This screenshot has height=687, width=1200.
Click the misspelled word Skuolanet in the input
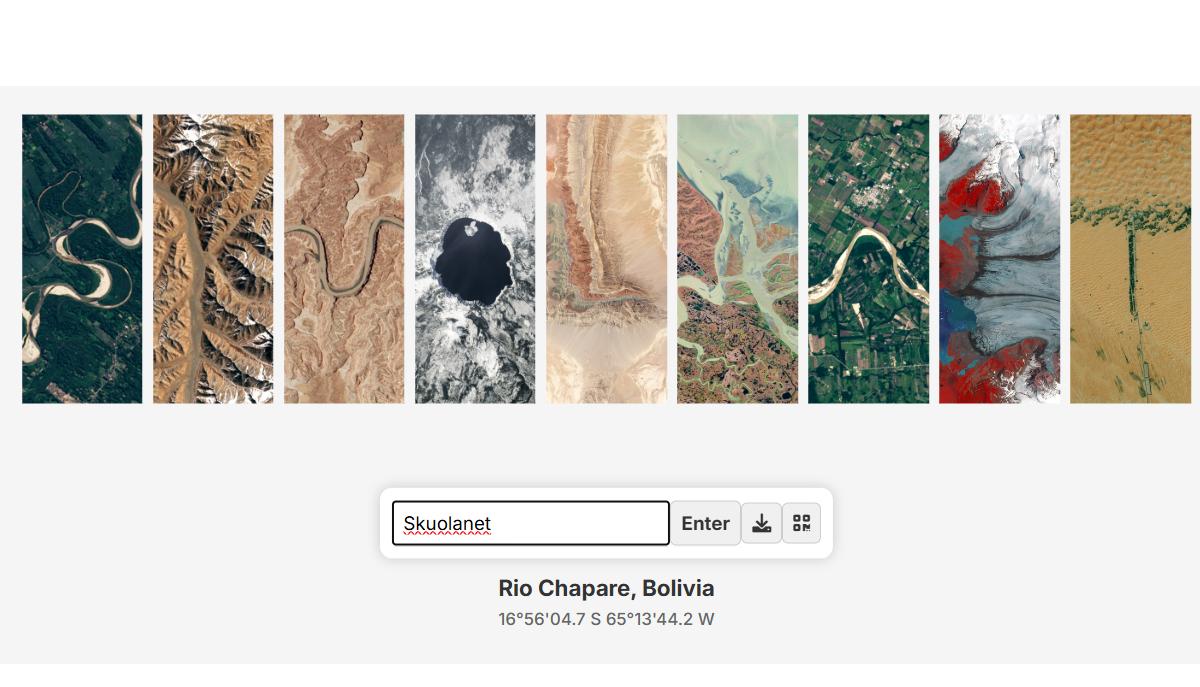[447, 523]
